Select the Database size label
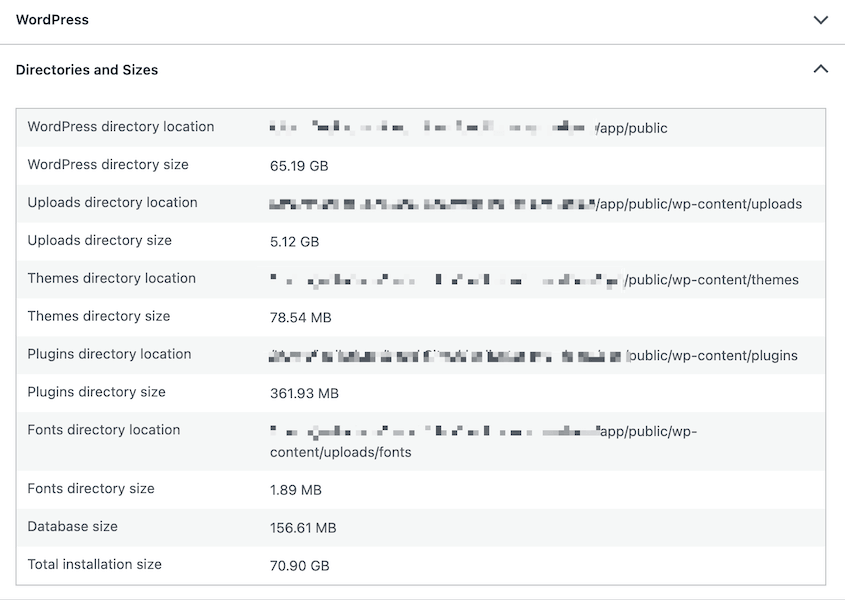This screenshot has width=845, height=600. [73, 527]
